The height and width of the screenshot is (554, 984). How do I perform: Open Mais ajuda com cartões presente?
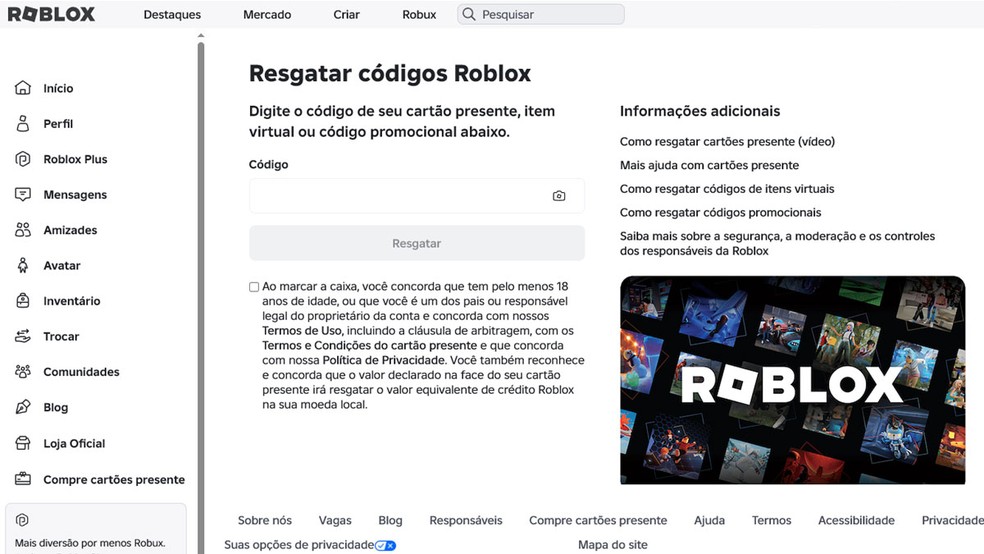(x=709, y=166)
